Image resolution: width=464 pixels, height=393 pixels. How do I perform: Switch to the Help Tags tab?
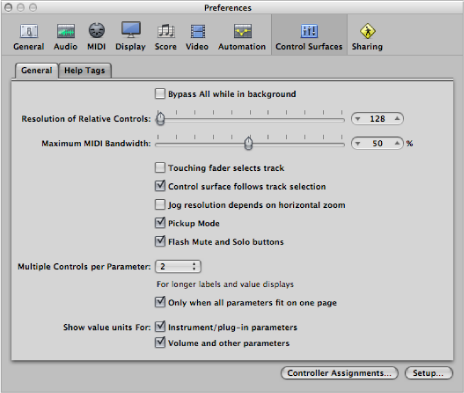point(85,70)
